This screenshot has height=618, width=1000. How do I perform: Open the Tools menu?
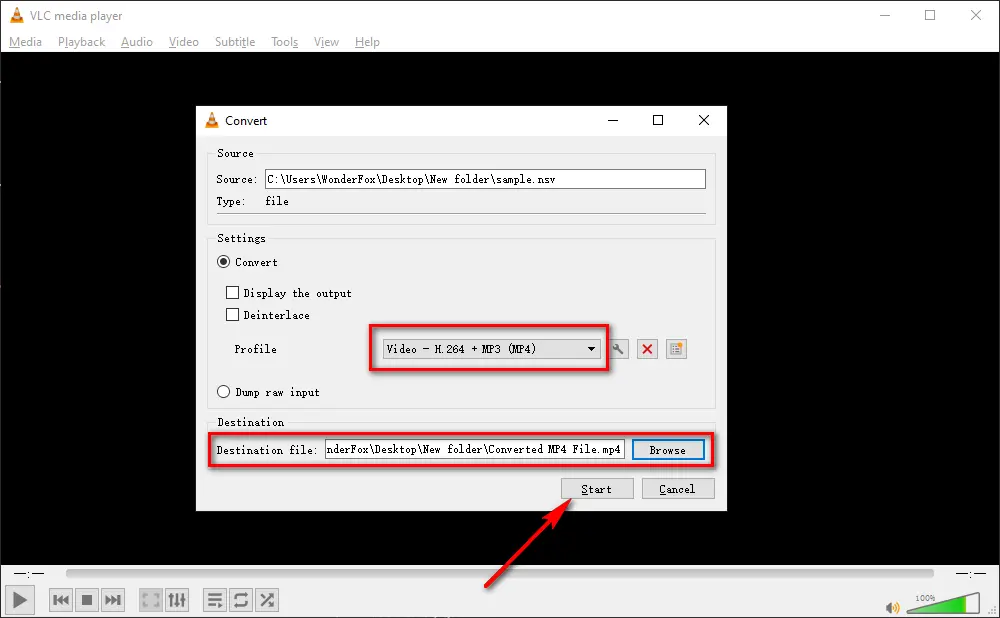[x=284, y=41]
